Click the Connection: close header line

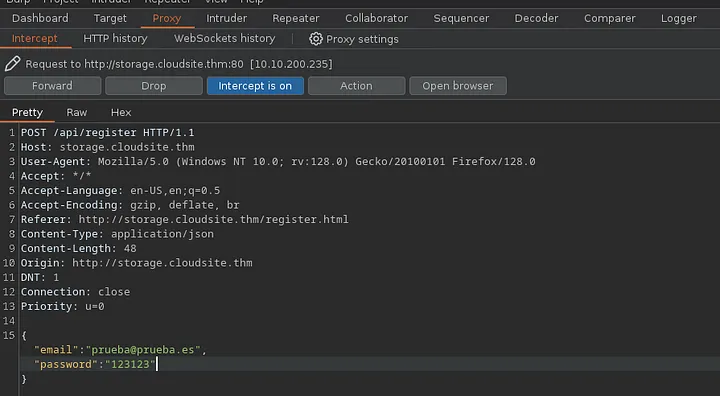(75, 292)
